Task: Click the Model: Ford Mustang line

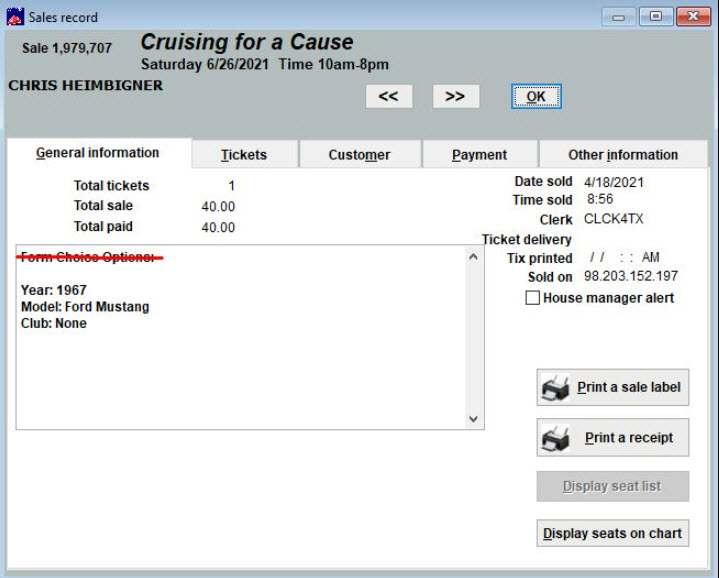Action: (85, 307)
